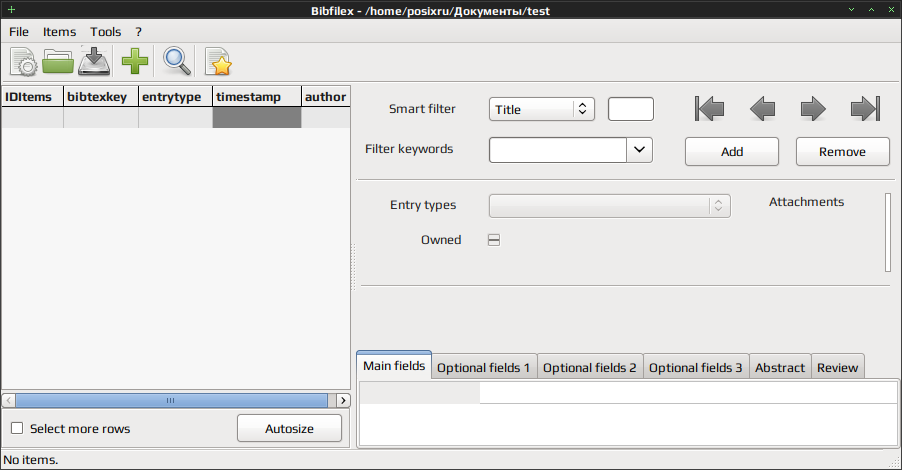Add new item with green plus icon
The width and height of the screenshot is (902, 470).
[x=135, y=62]
